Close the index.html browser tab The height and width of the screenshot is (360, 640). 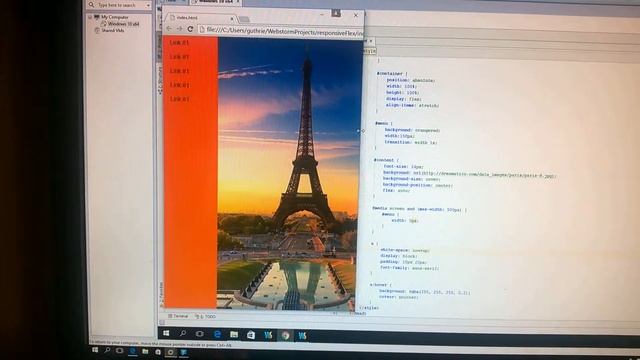[x=232, y=18]
